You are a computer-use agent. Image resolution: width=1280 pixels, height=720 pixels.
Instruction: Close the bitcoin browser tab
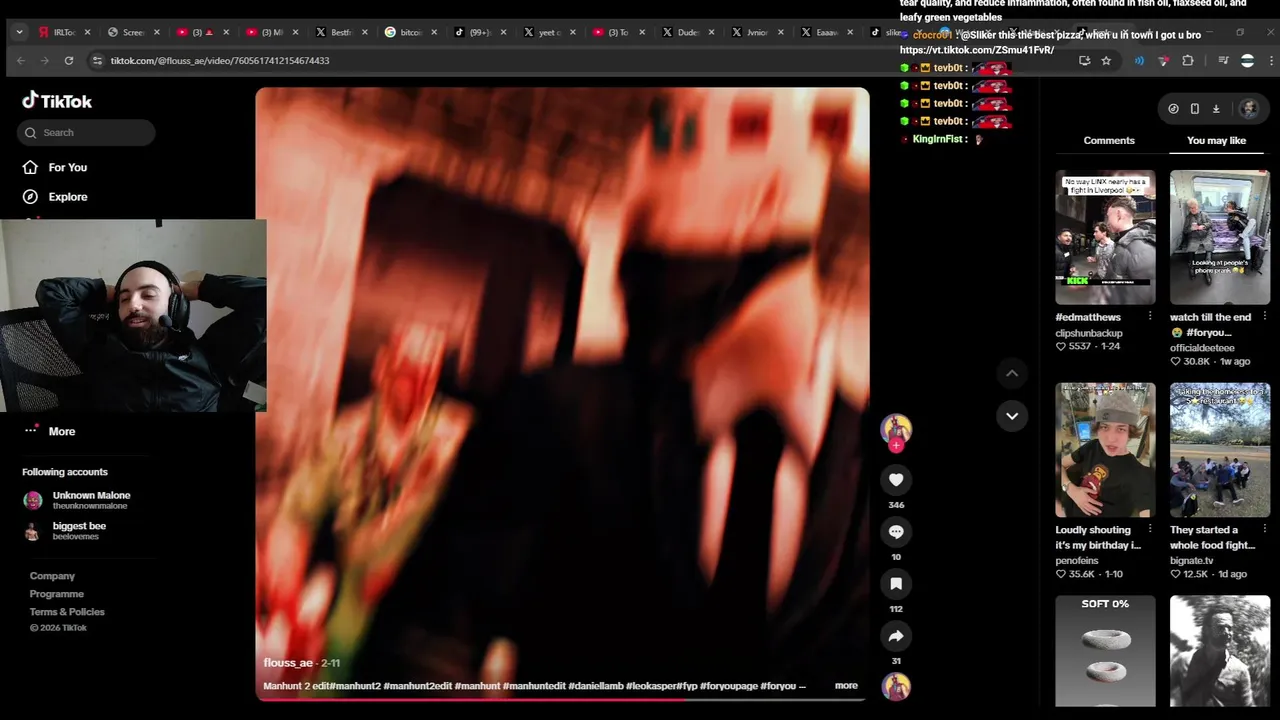(434, 33)
